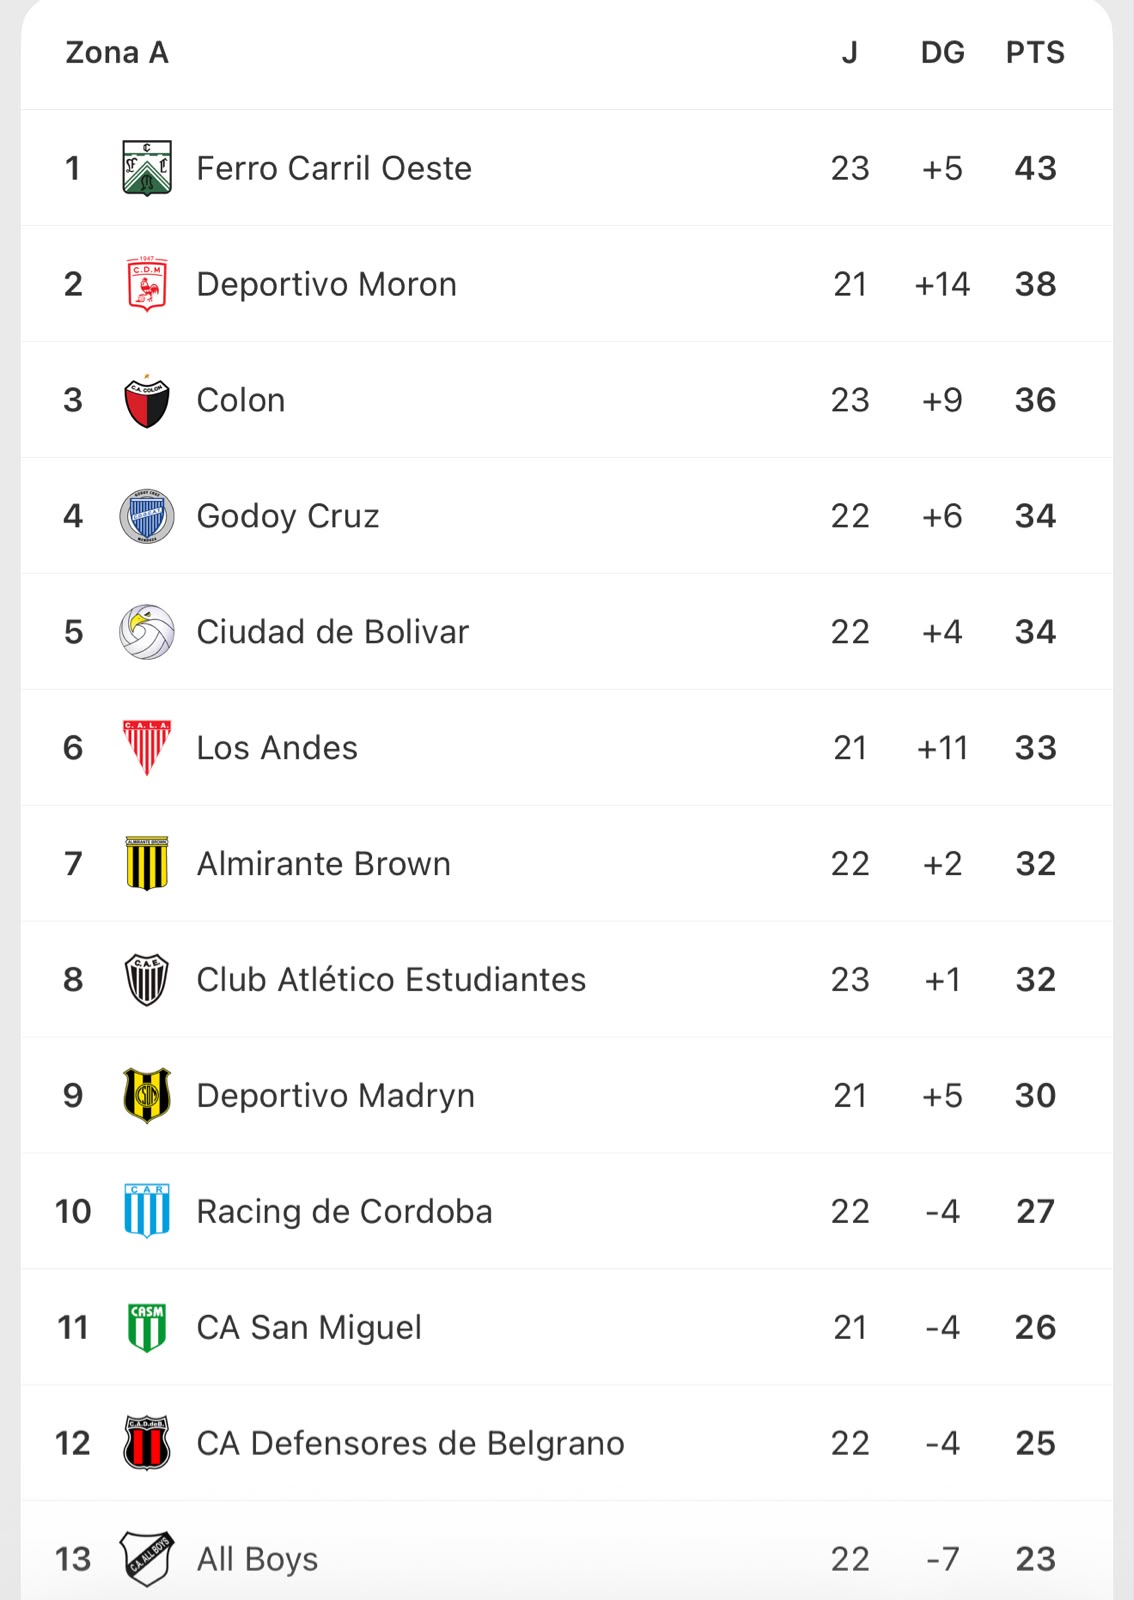Select the Deportivo Madryn badge
The width and height of the screenshot is (1134, 1600).
[x=147, y=1096]
